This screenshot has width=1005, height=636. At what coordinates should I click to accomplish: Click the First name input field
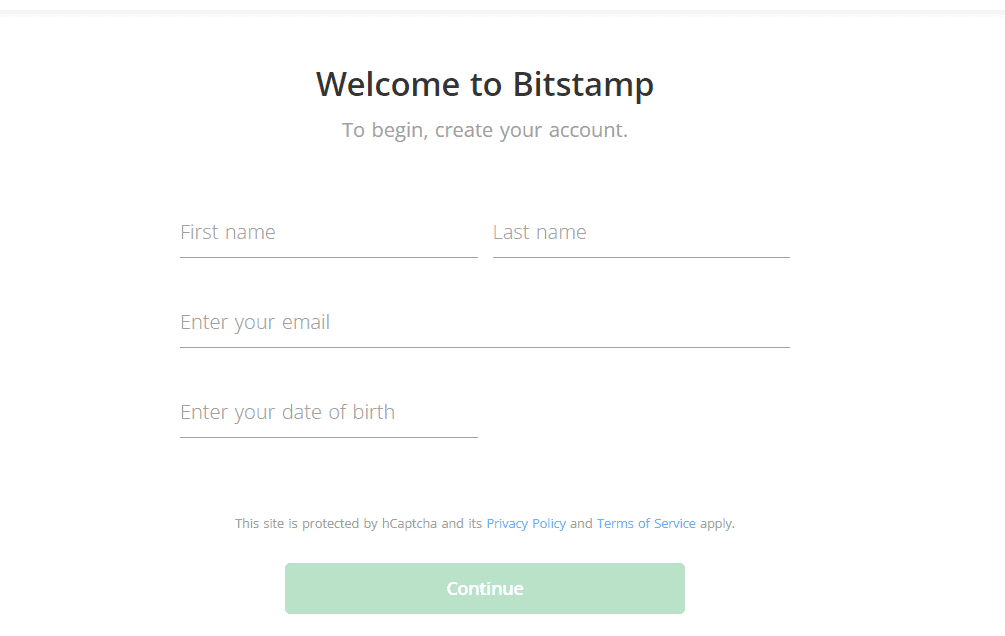tap(328, 232)
